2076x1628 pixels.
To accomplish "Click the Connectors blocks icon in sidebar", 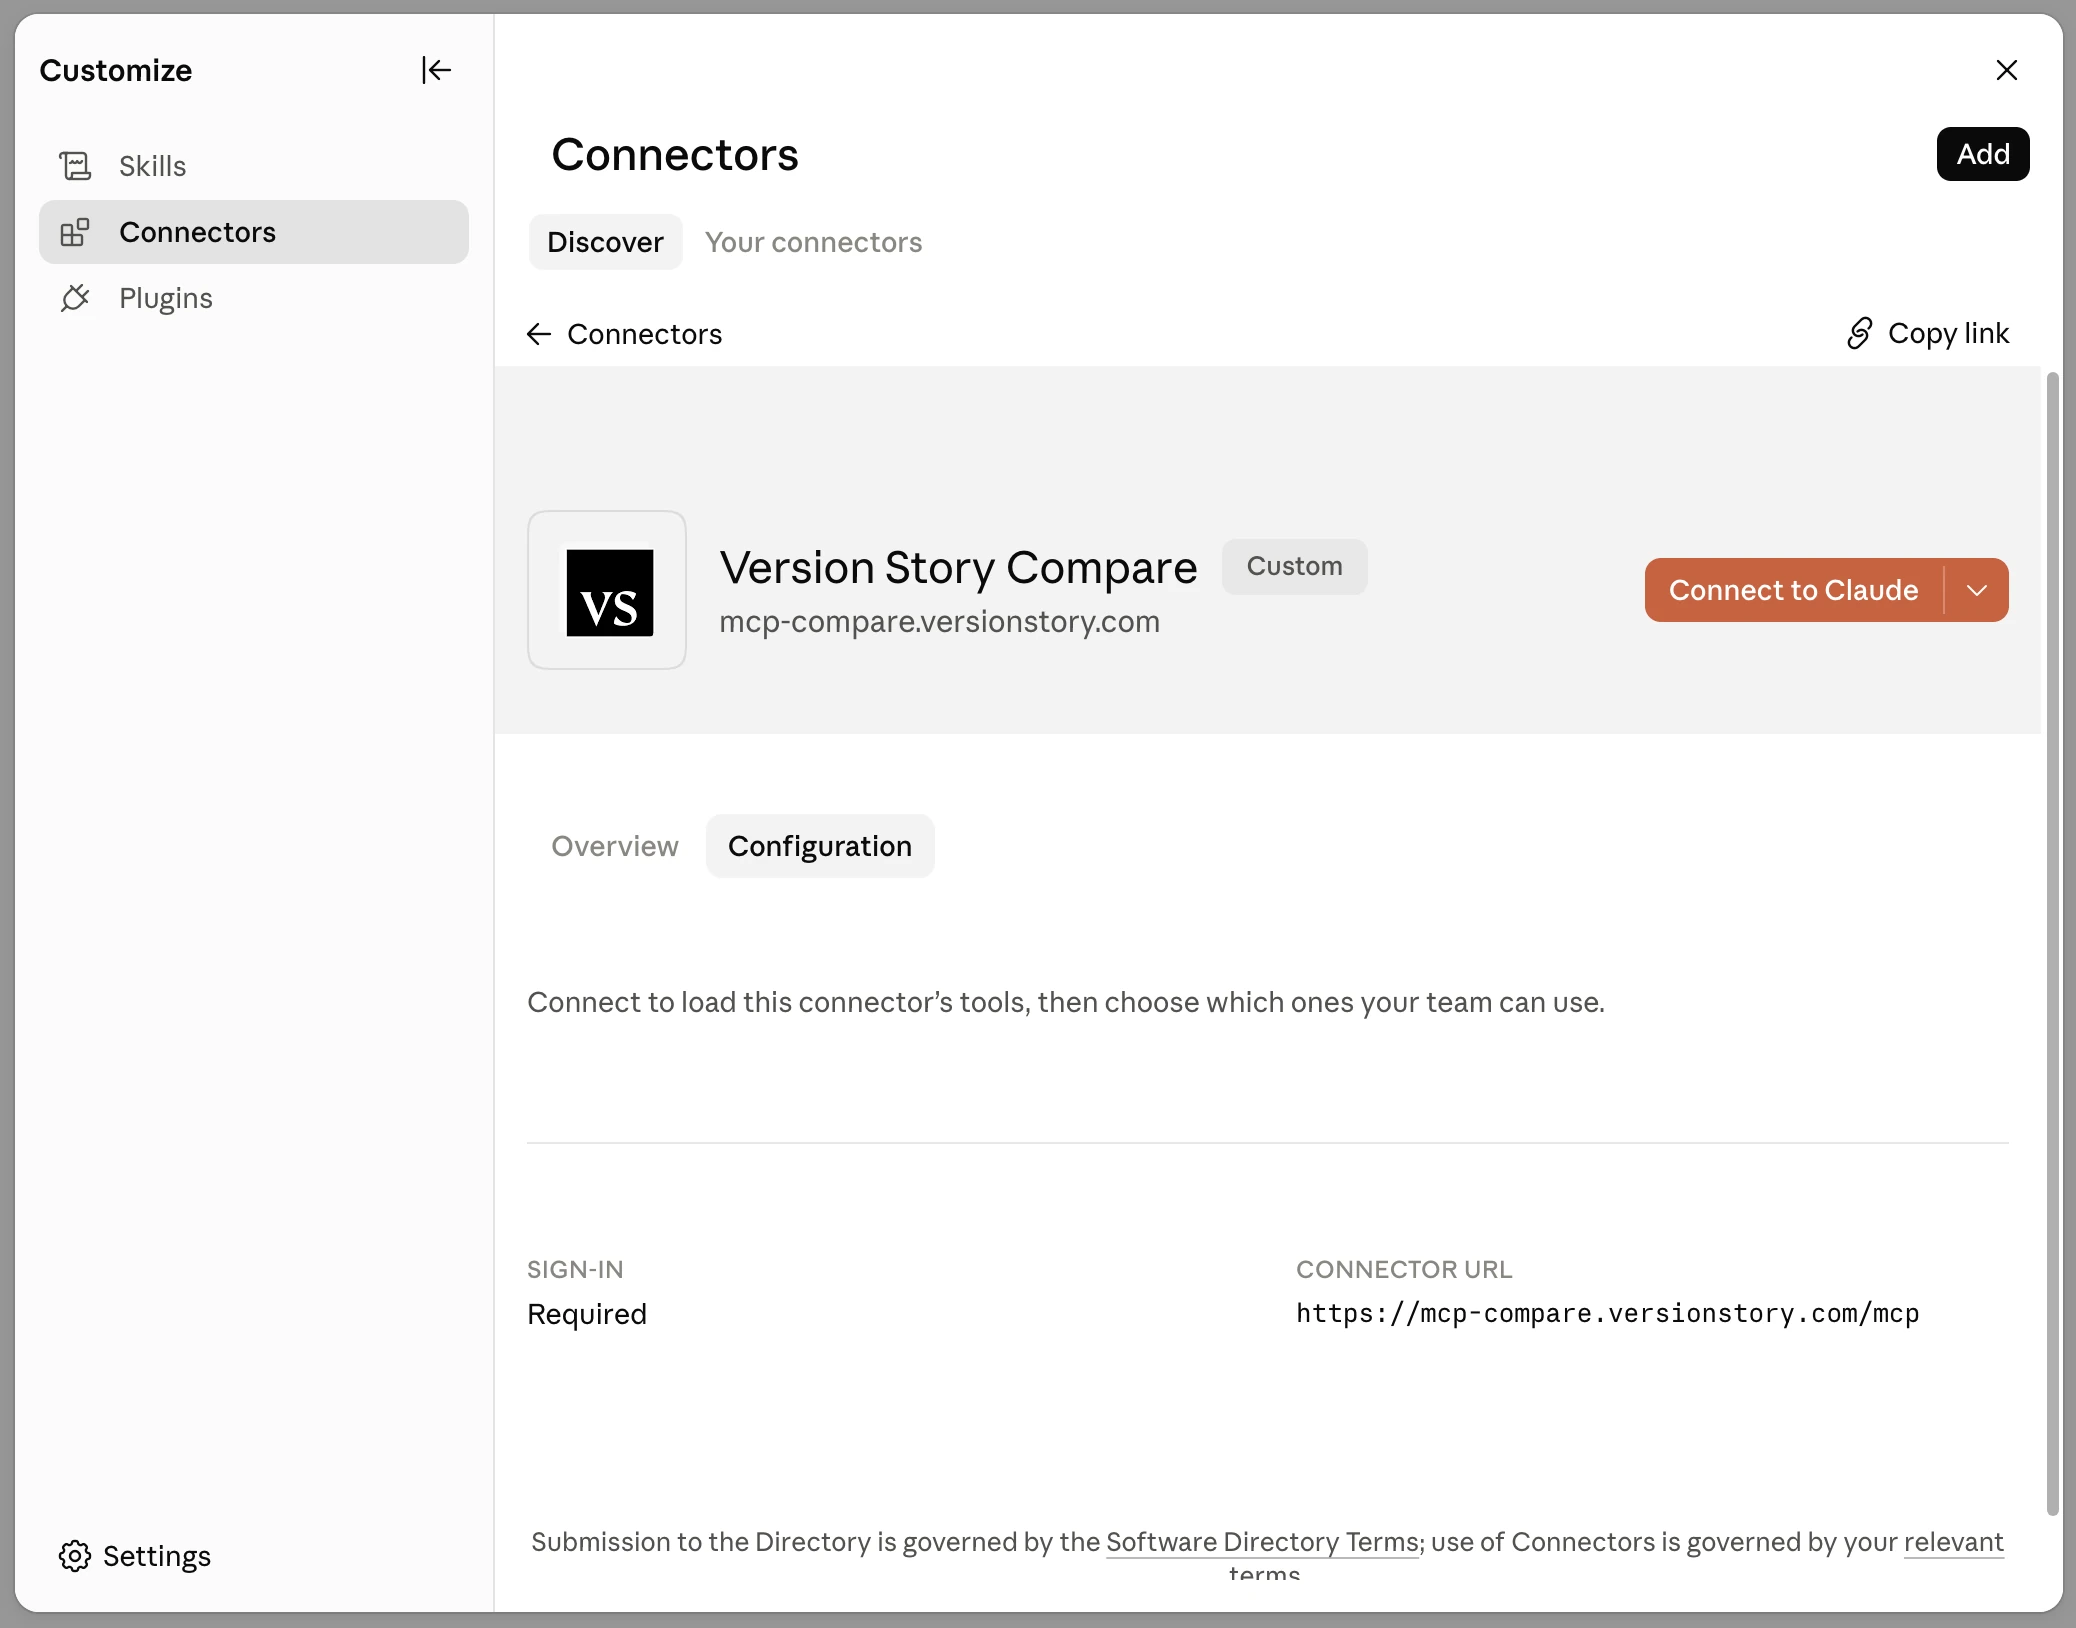I will pos(75,232).
